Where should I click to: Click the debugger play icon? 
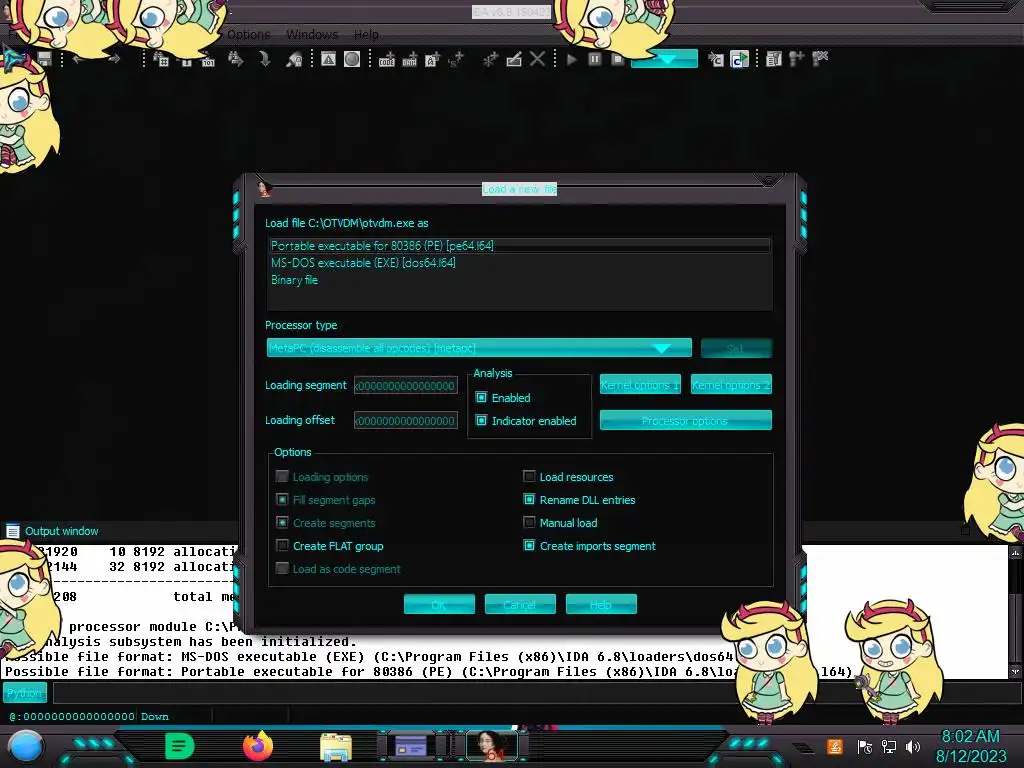[571, 59]
